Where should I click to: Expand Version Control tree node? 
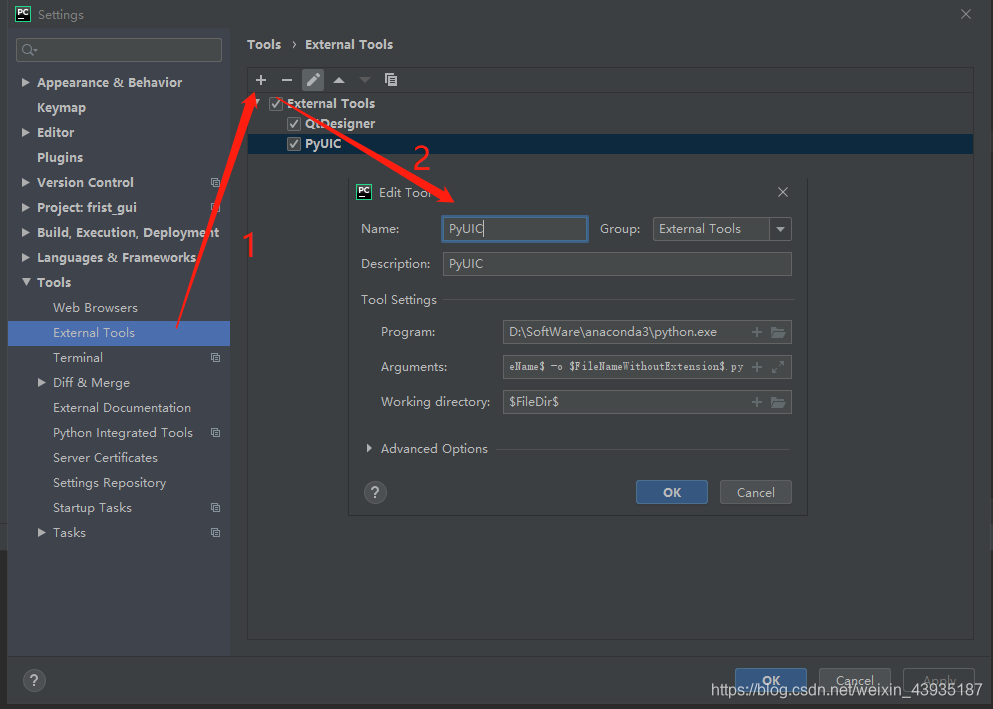[26, 182]
